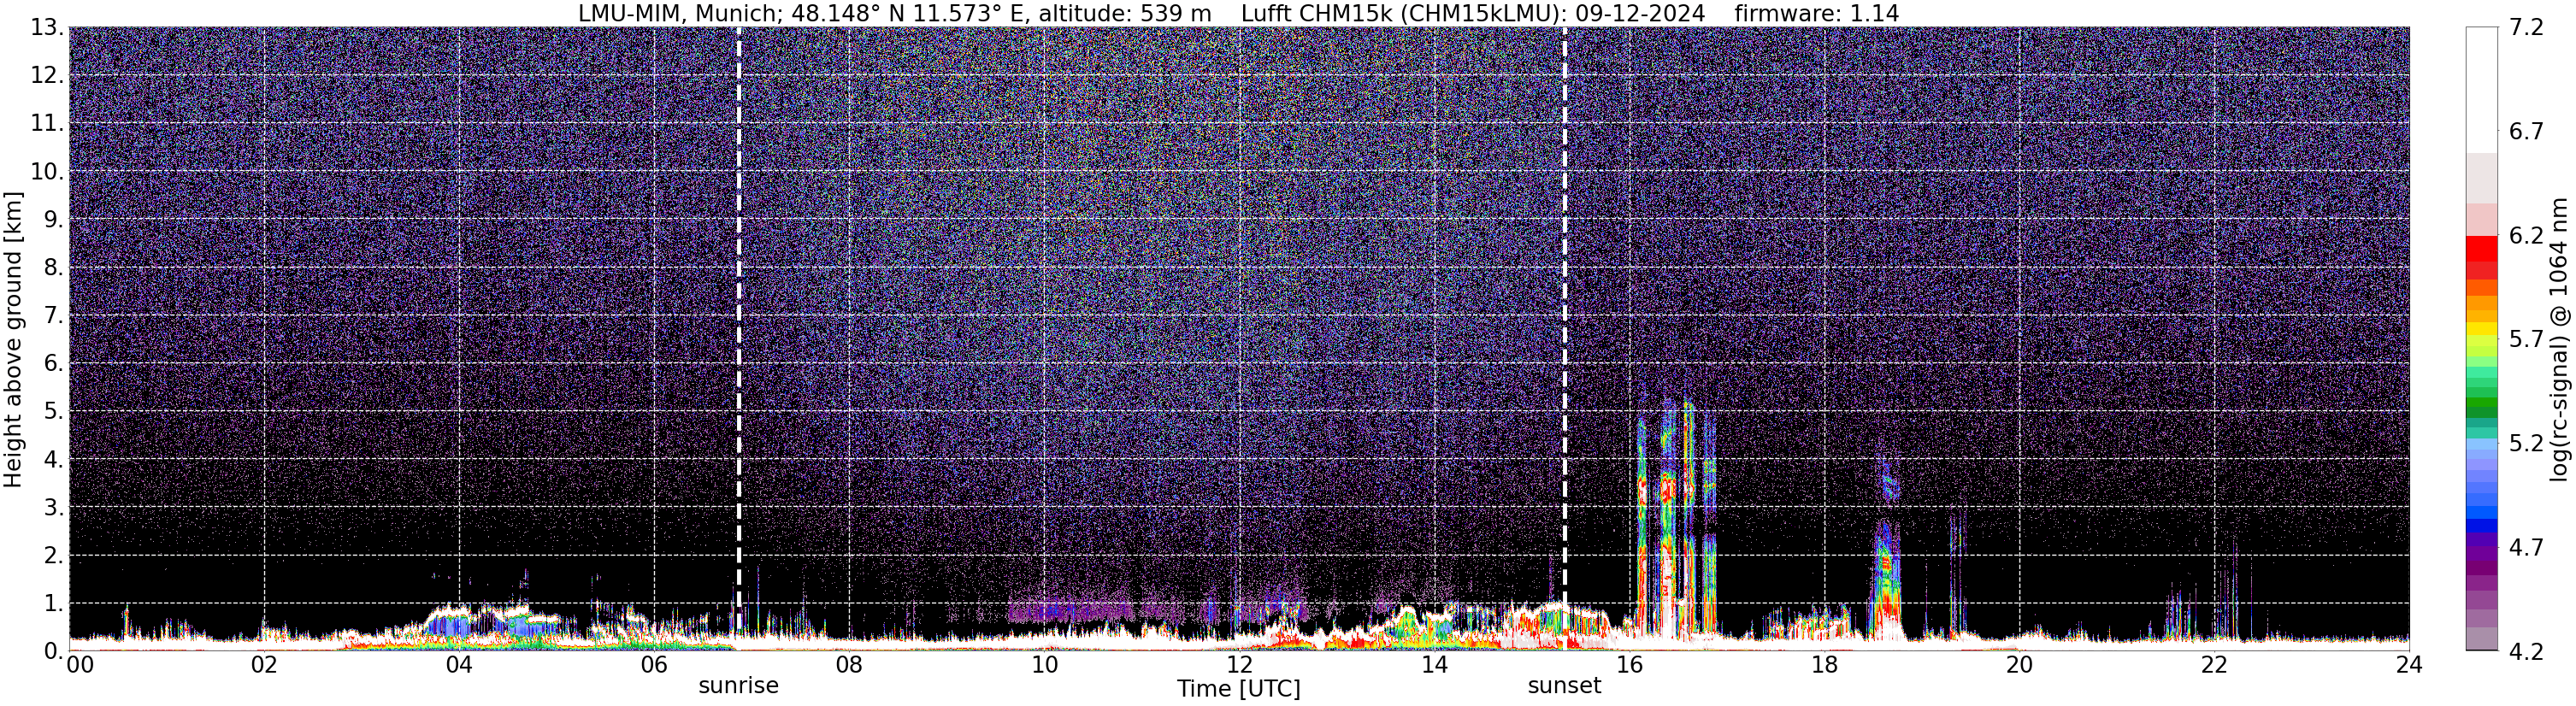Viewport: 2576px width, 706px height.
Task: Click the y-axis tick label 6.
Action: (x=53, y=364)
